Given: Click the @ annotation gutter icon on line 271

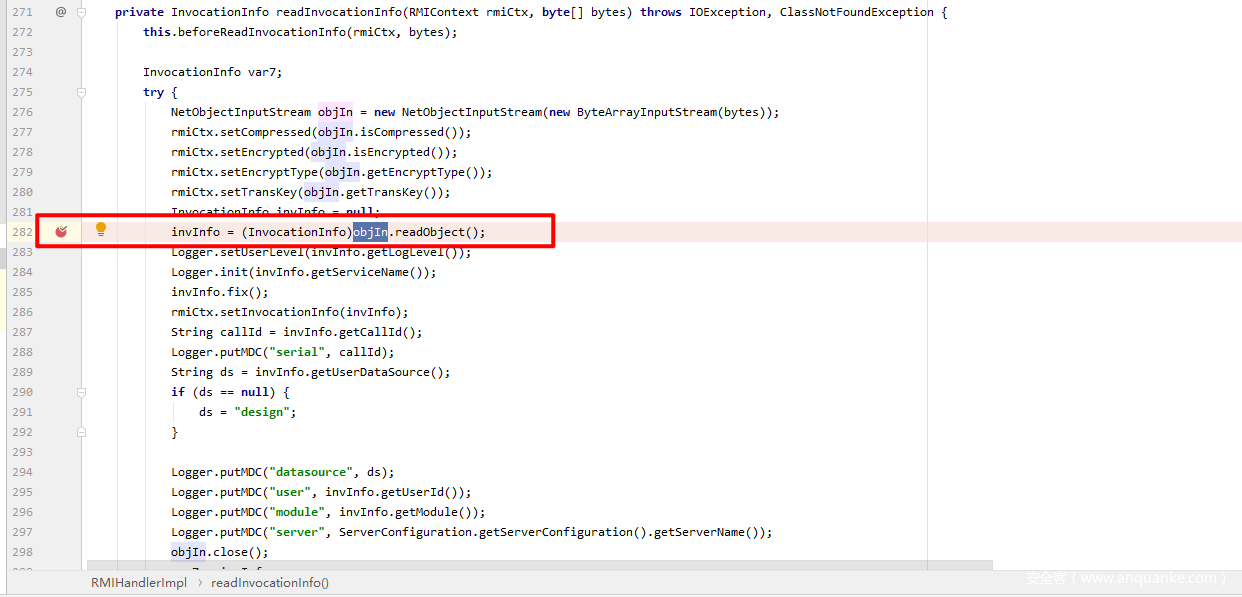Looking at the screenshot, I should pos(61,12).
